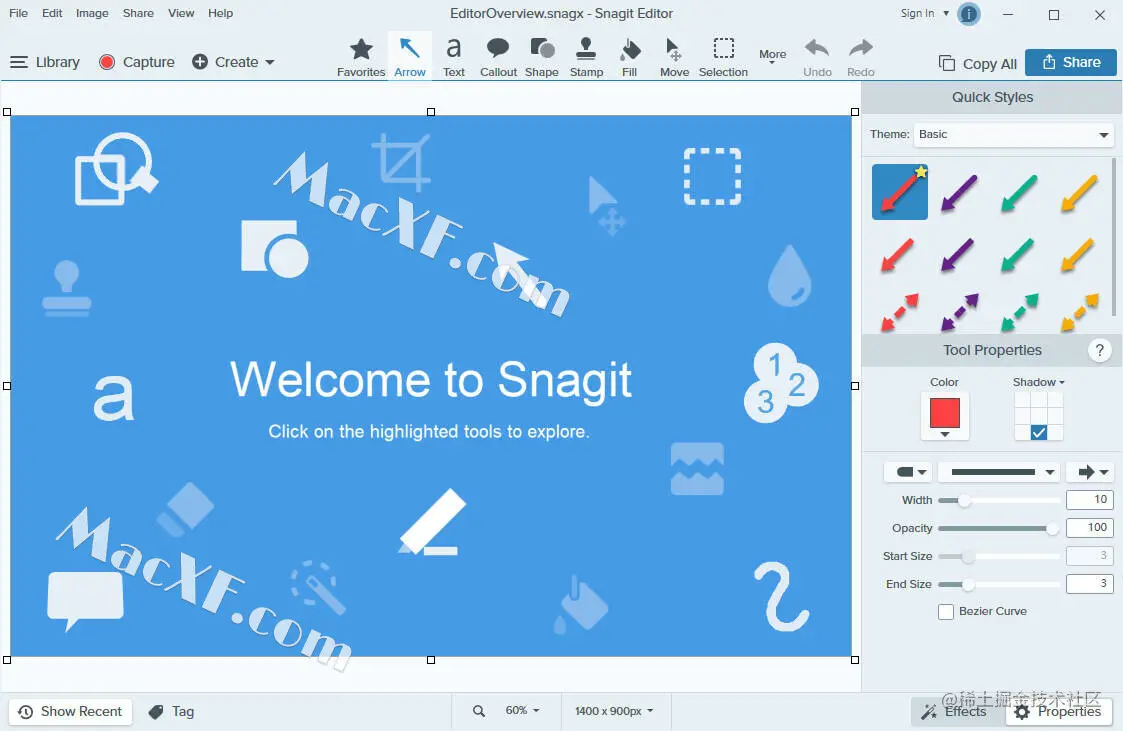Open the Theme dropdown showing Basic

tap(1013, 135)
